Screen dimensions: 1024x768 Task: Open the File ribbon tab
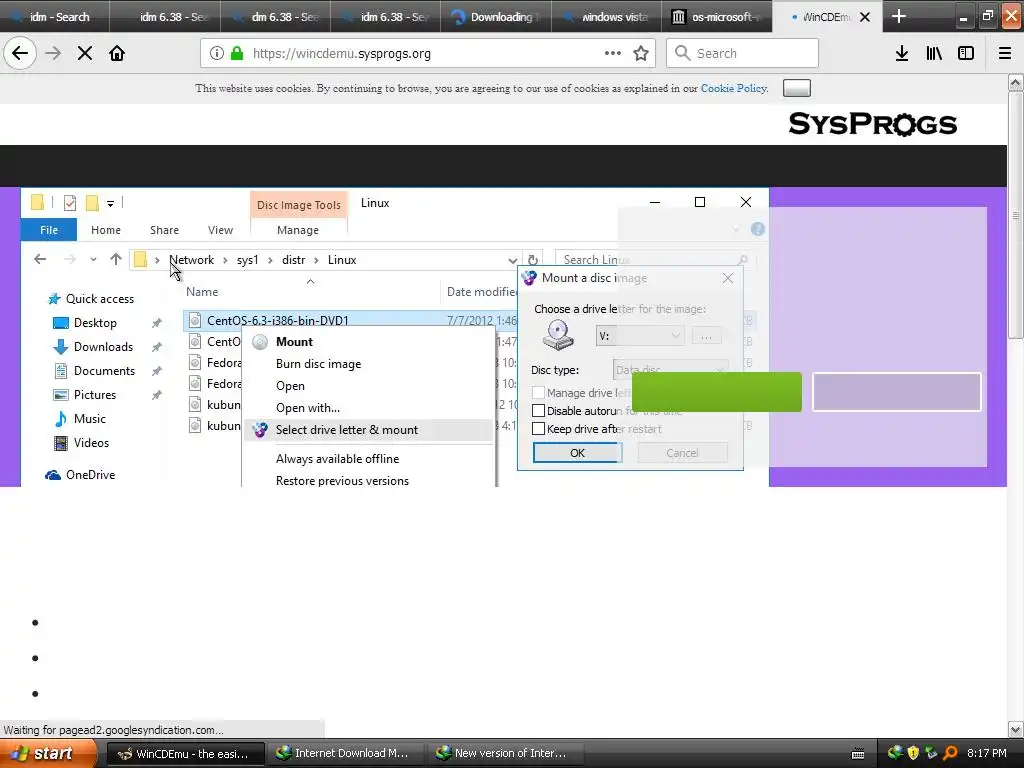click(49, 230)
